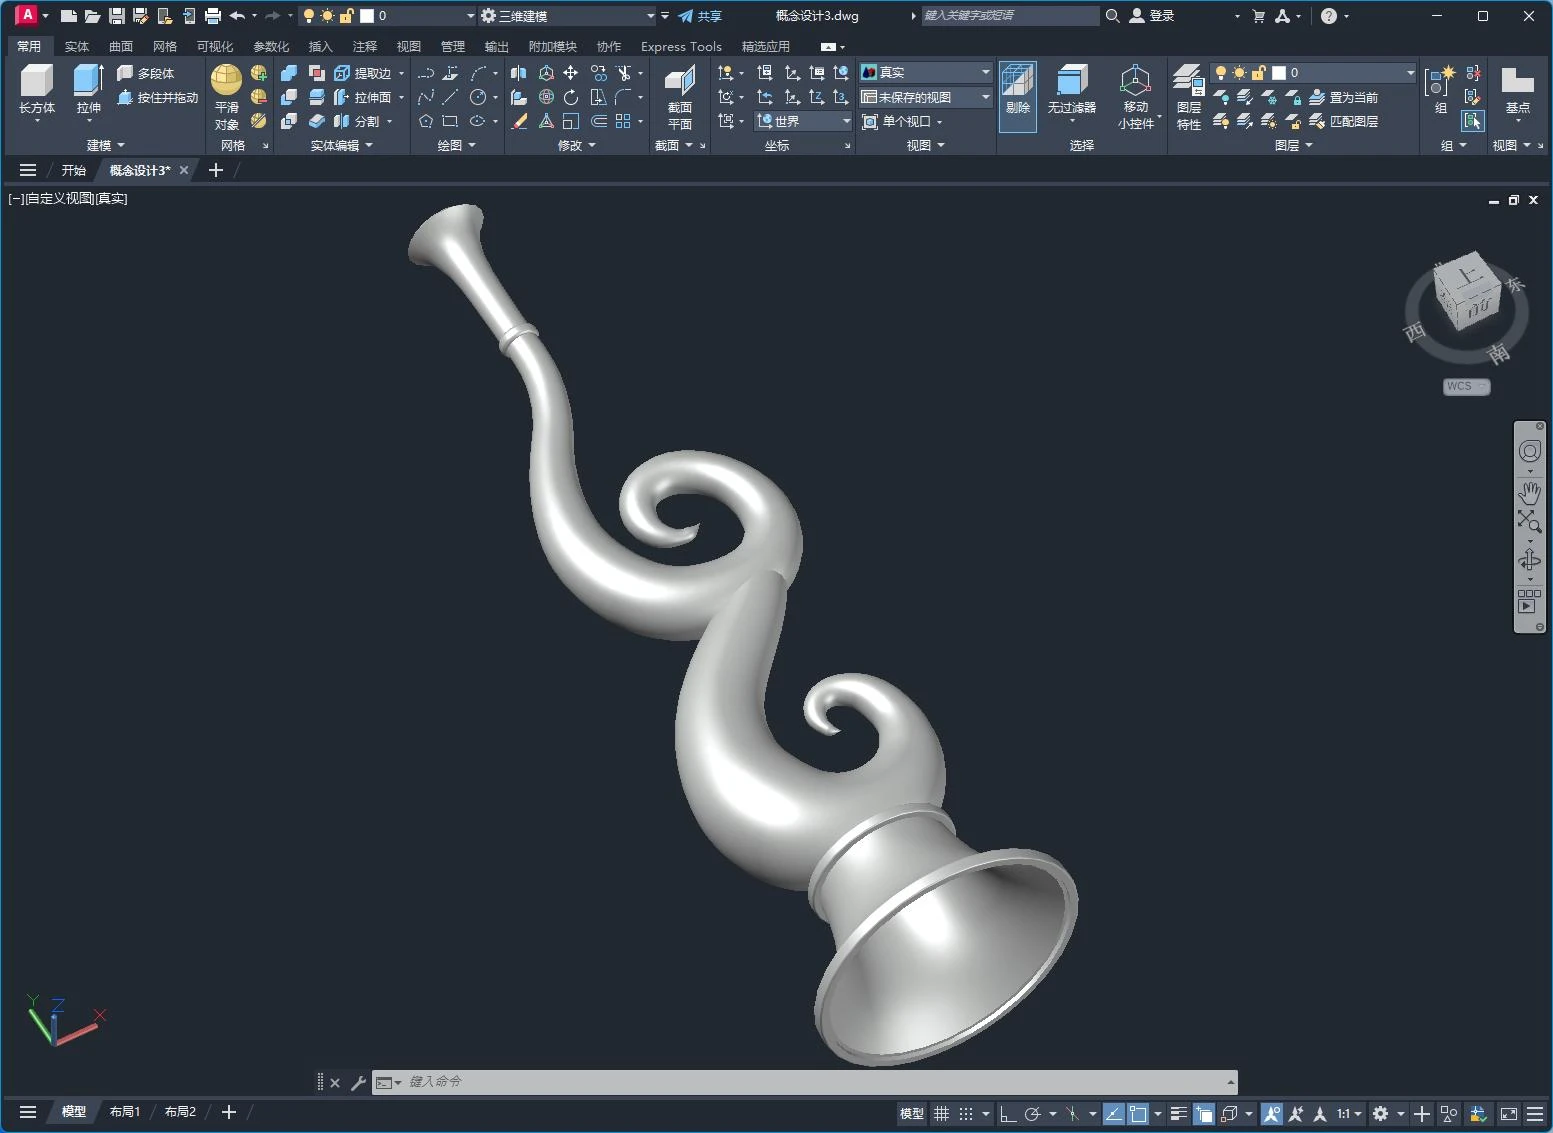This screenshot has height=1133, width=1553.
Task: Toggle grid display in the status bar
Action: tap(941, 1113)
